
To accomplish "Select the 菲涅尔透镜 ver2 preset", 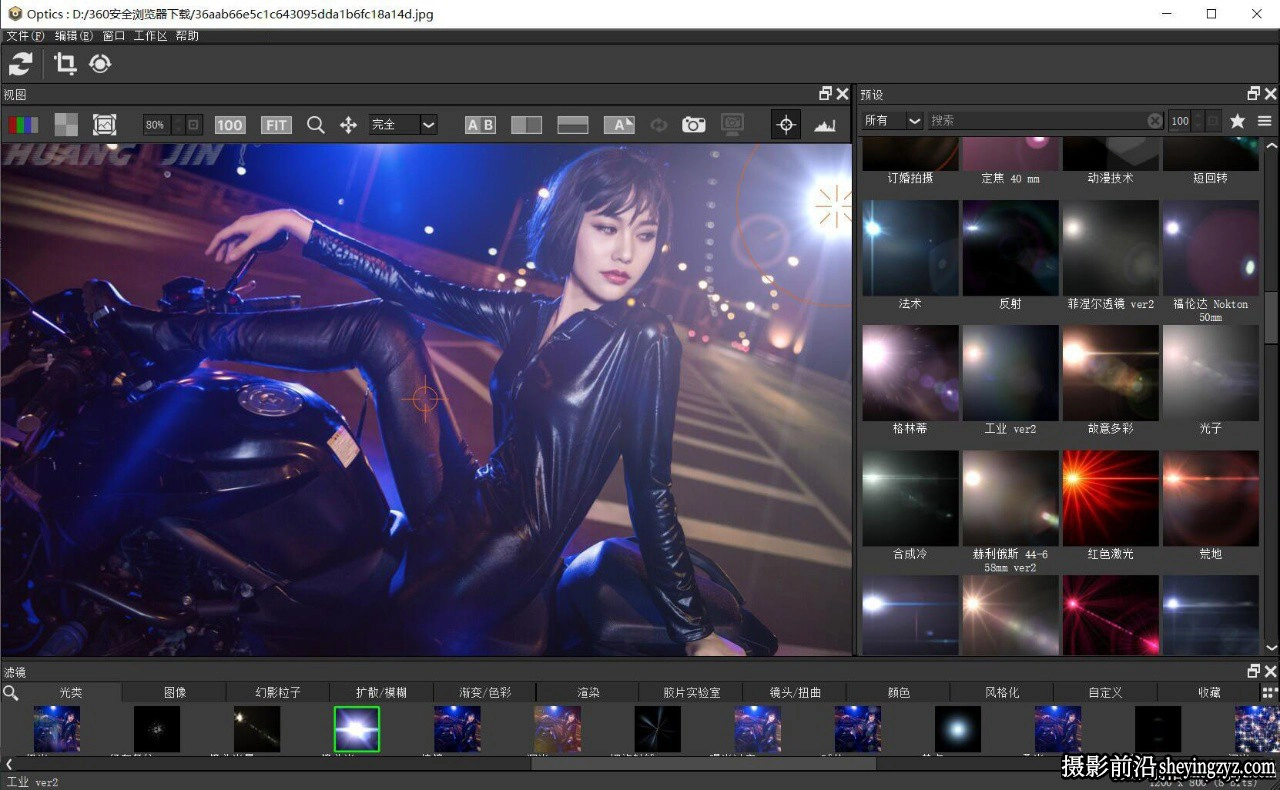I will pyautogui.click(x=1110, y=248).
